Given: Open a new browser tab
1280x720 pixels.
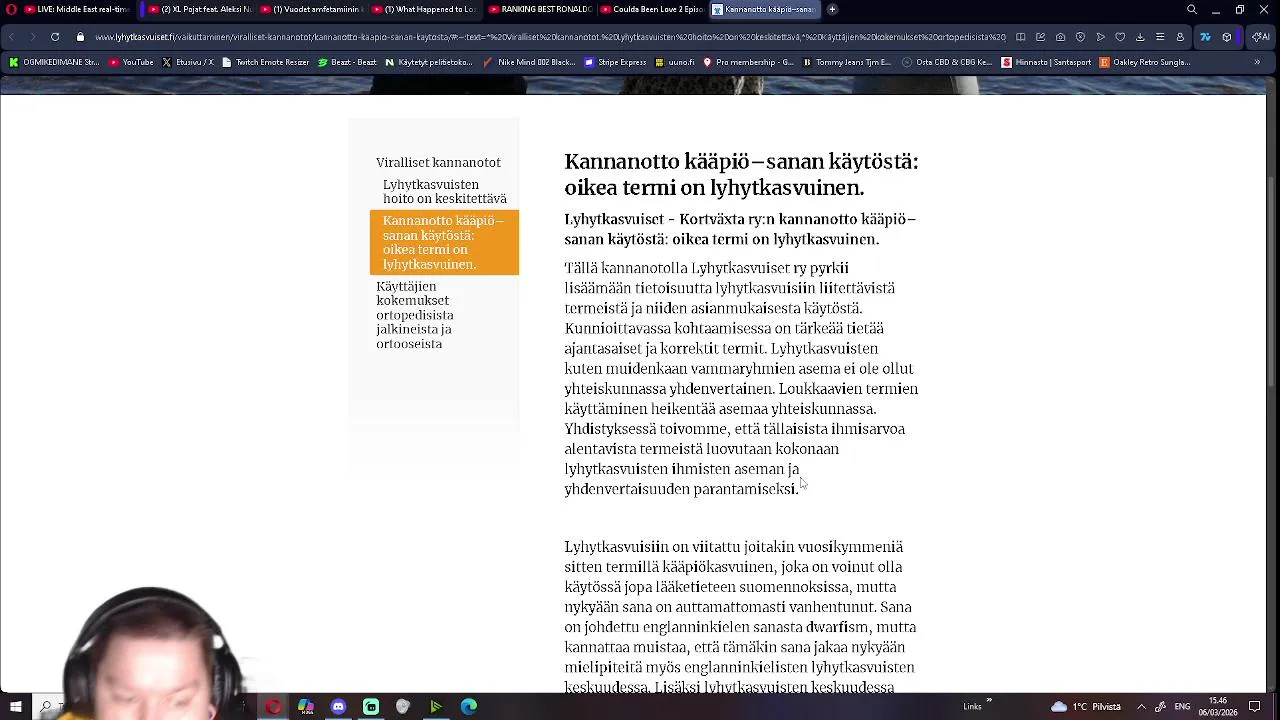Looking at the screenshot, I should pos(832,9).
